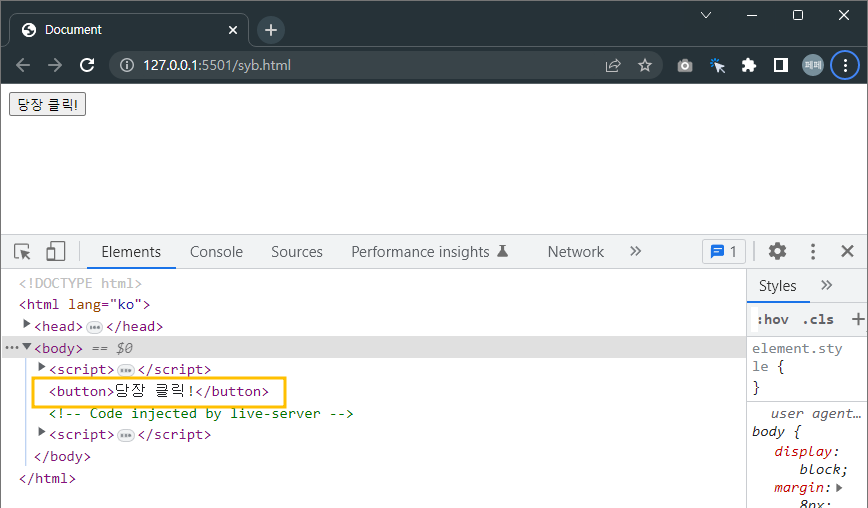Bookmark this tab with the star
This screenshot has width=868, height=508.
[x=644, y=65]
